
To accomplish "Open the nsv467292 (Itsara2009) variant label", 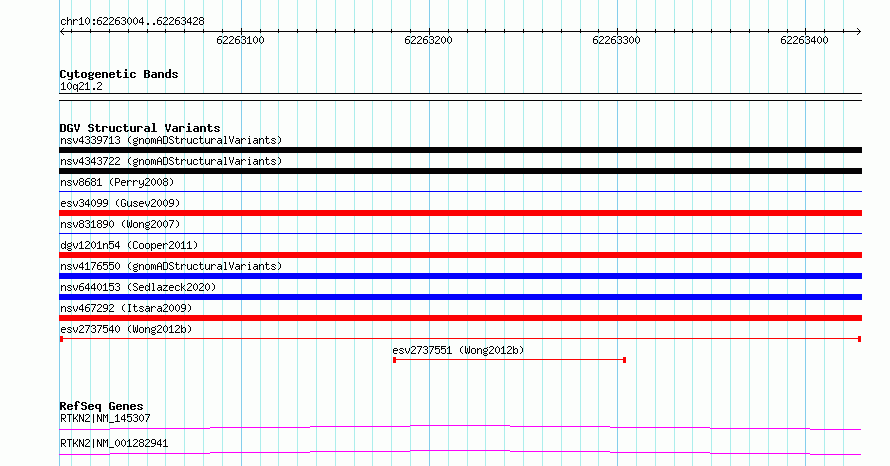I will click(126, 308).
